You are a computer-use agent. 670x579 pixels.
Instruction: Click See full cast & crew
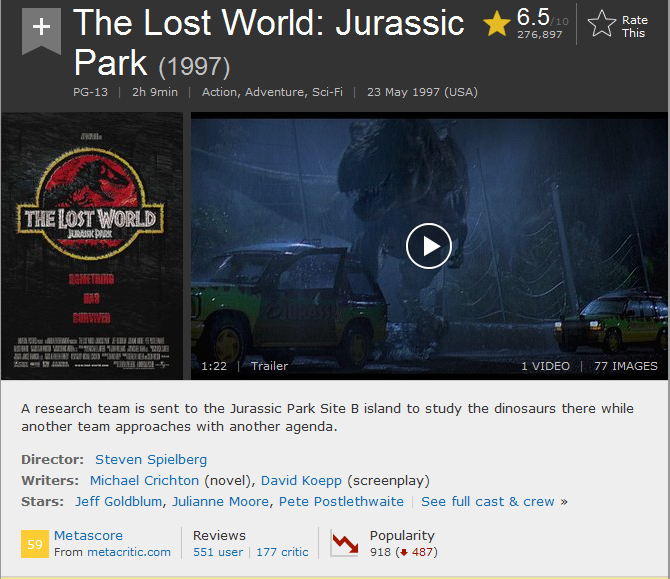pos(488,501)
